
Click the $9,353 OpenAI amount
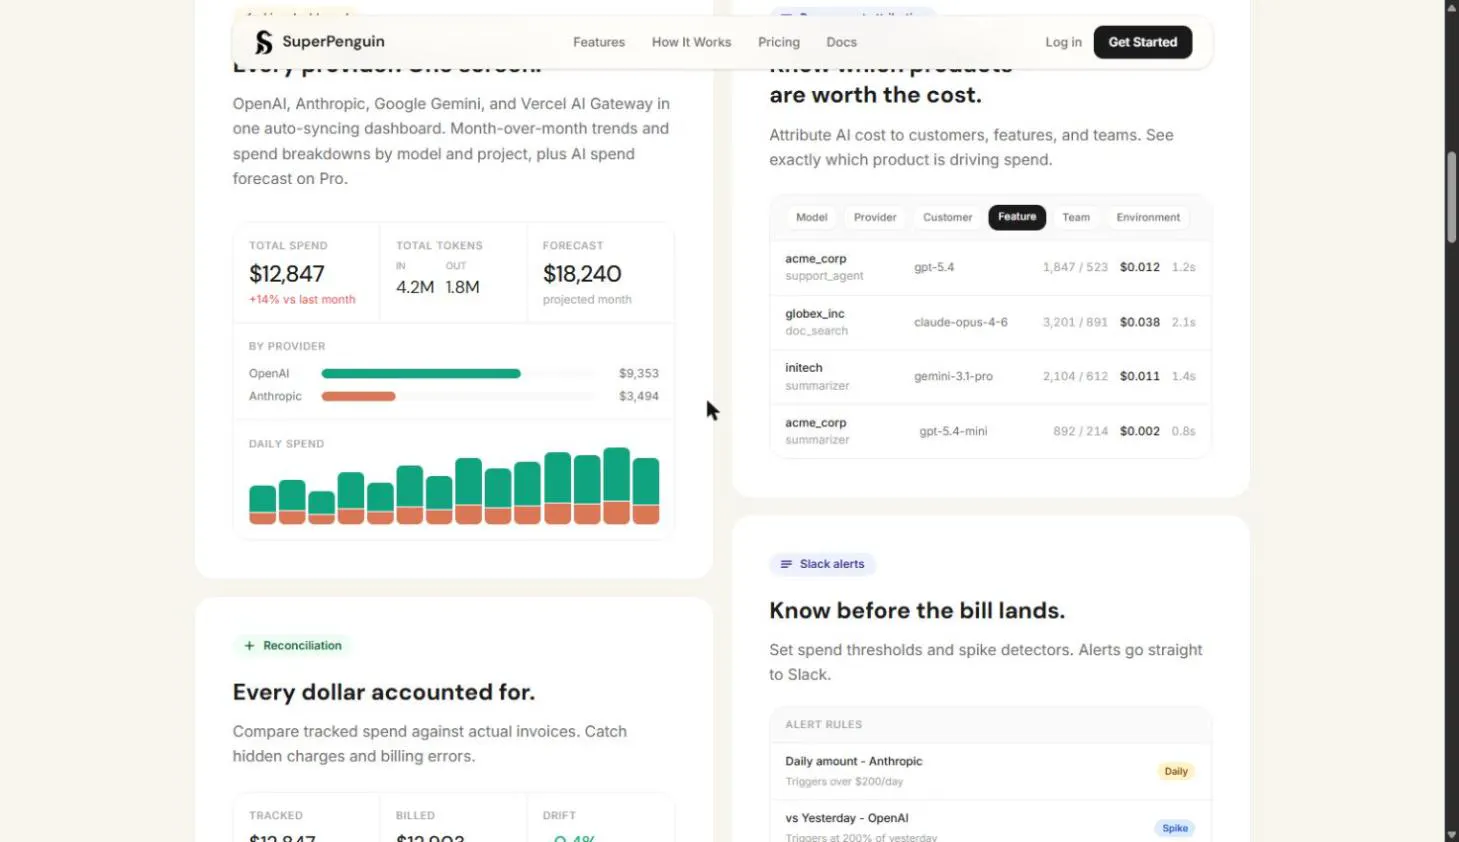(639, 374)
